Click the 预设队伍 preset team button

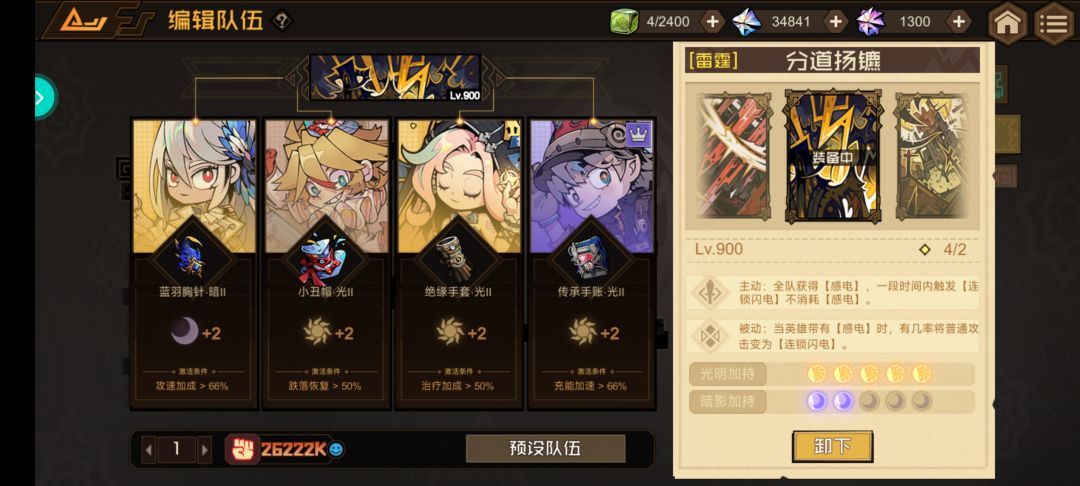point(546,449)
